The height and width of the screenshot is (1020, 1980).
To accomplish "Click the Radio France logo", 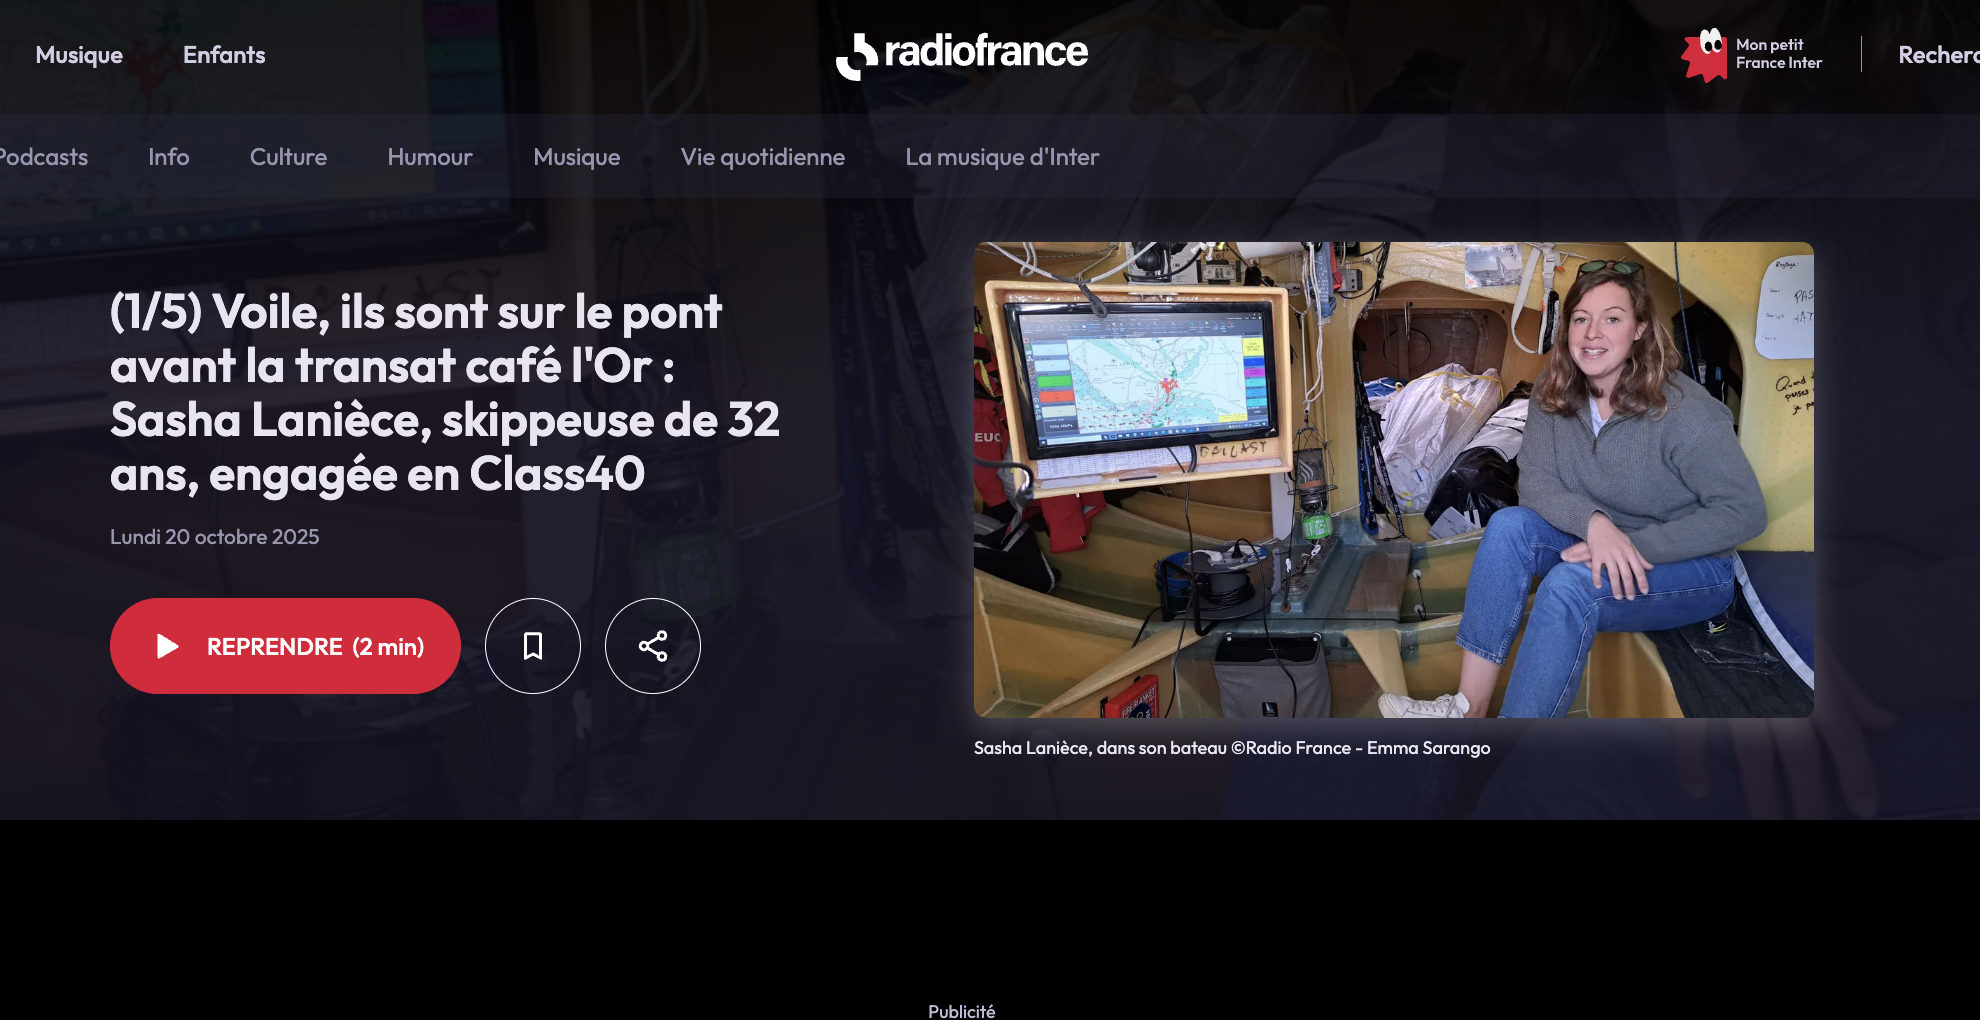I will [962, 55].
